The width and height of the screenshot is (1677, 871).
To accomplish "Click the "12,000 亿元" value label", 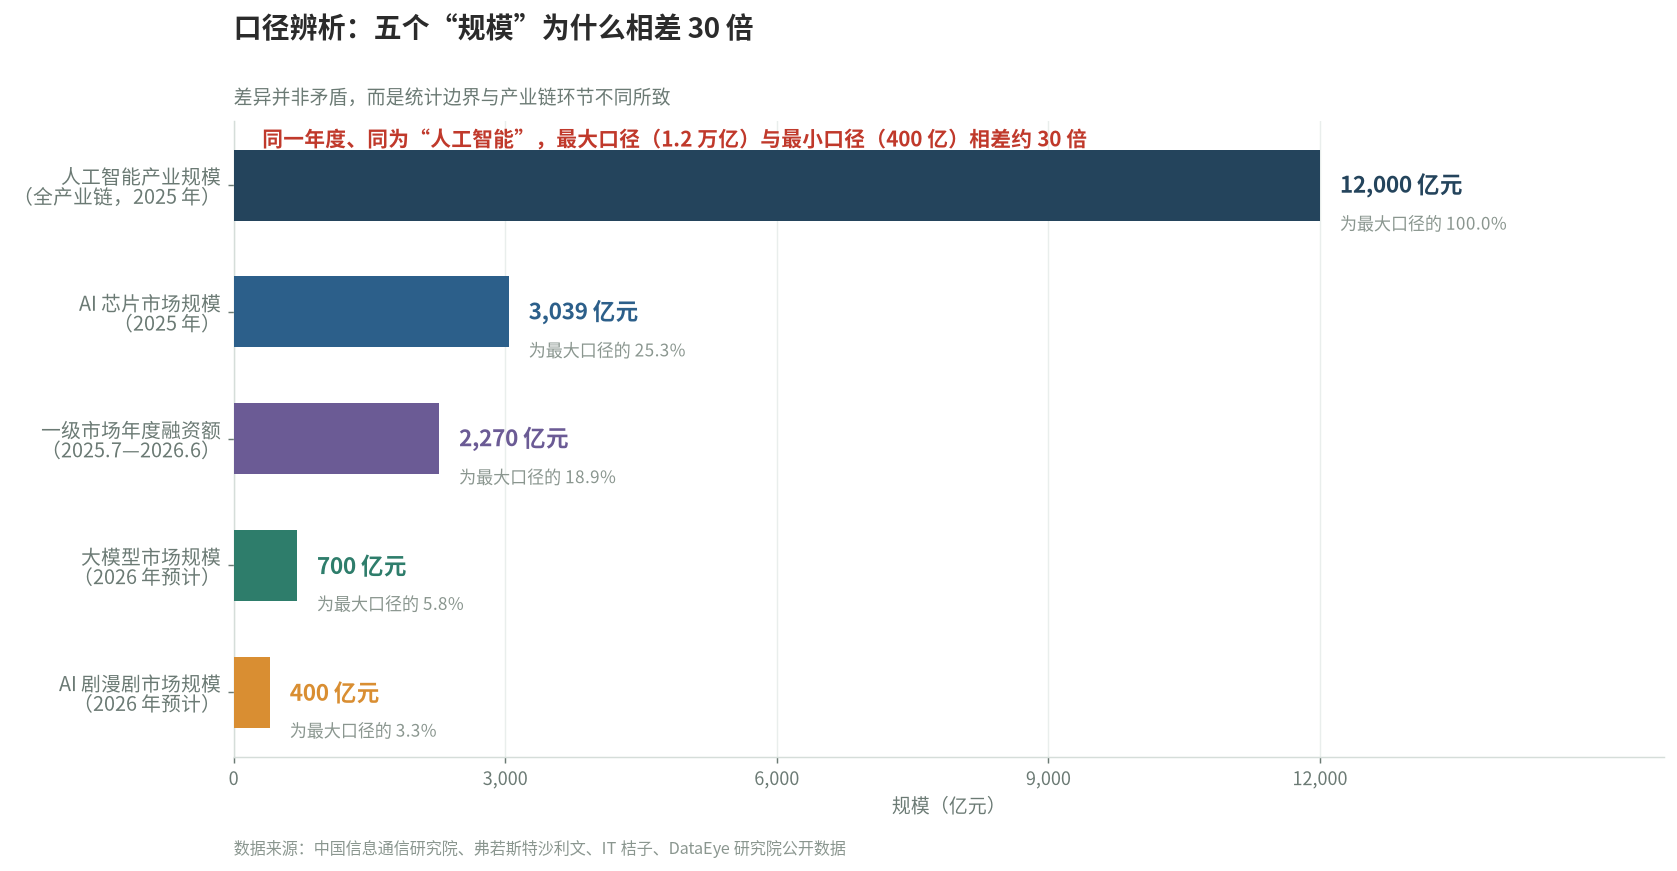I will click(x=1401, y=185).
